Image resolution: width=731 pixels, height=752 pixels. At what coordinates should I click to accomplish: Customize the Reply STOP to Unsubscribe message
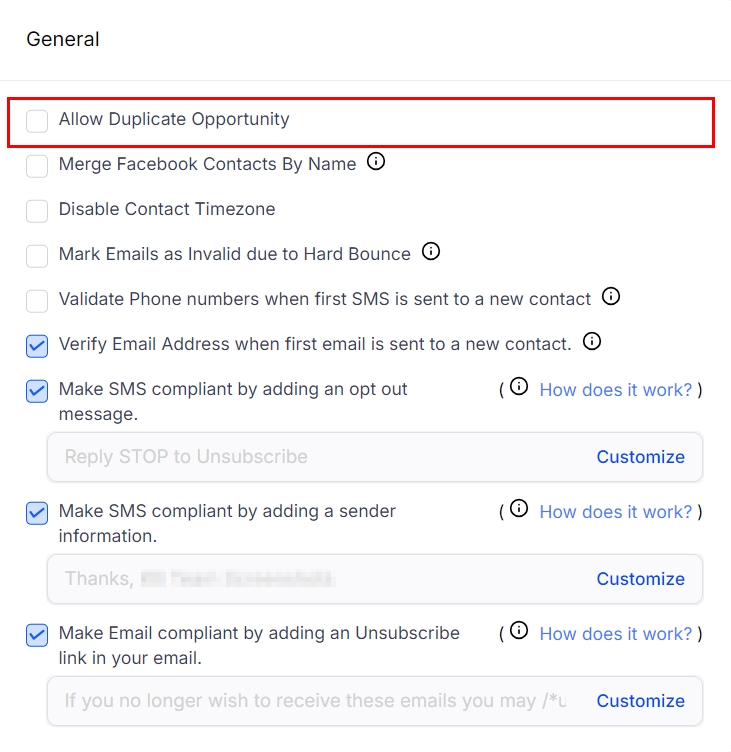pos(640,457)
